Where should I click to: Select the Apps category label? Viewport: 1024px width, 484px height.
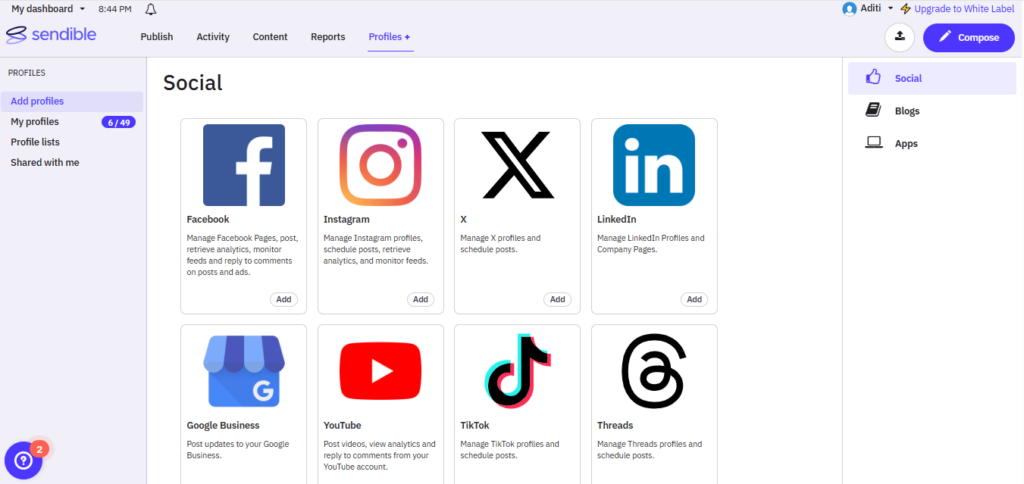906,144
